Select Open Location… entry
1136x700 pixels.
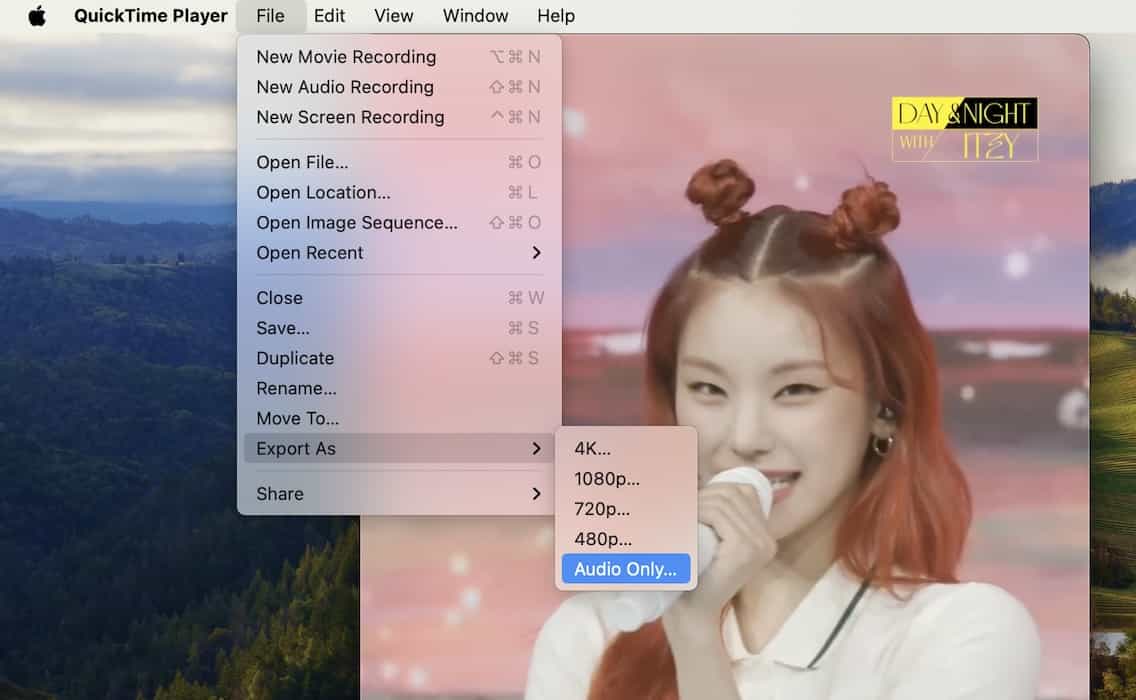pyautogui.click(x=323, y=192)
